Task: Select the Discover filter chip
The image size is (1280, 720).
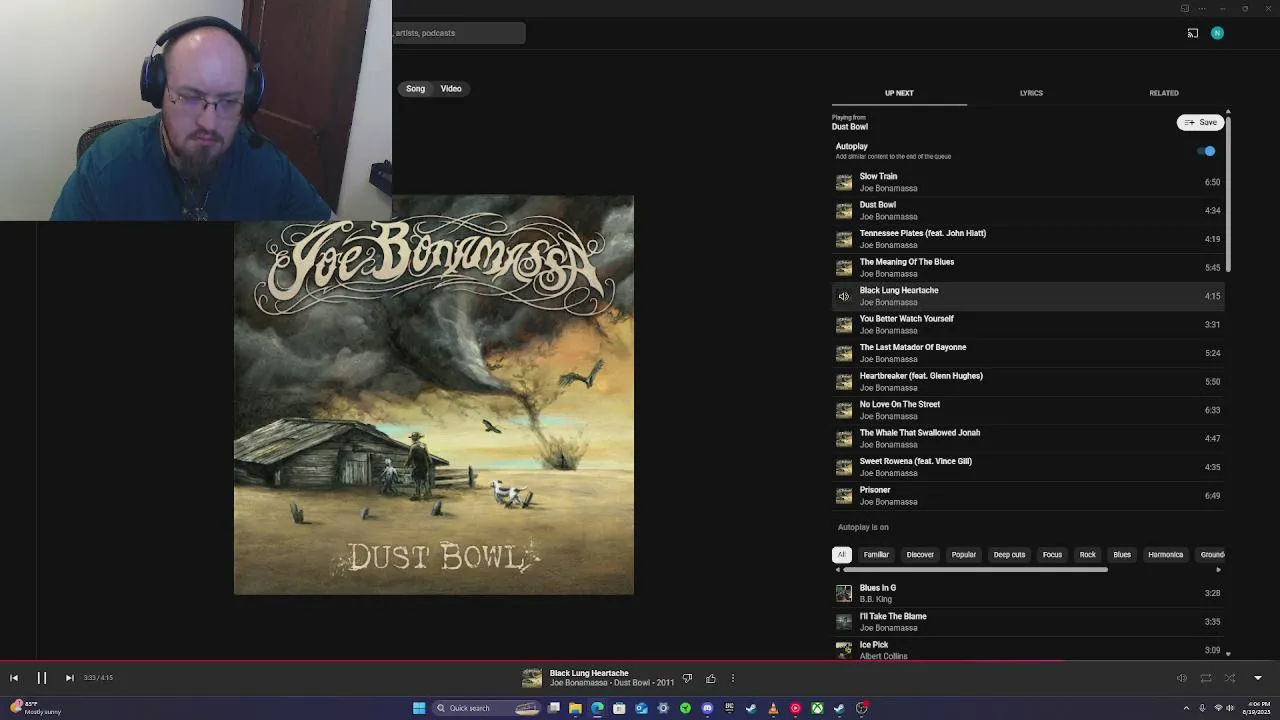Action: click(920, 555)
